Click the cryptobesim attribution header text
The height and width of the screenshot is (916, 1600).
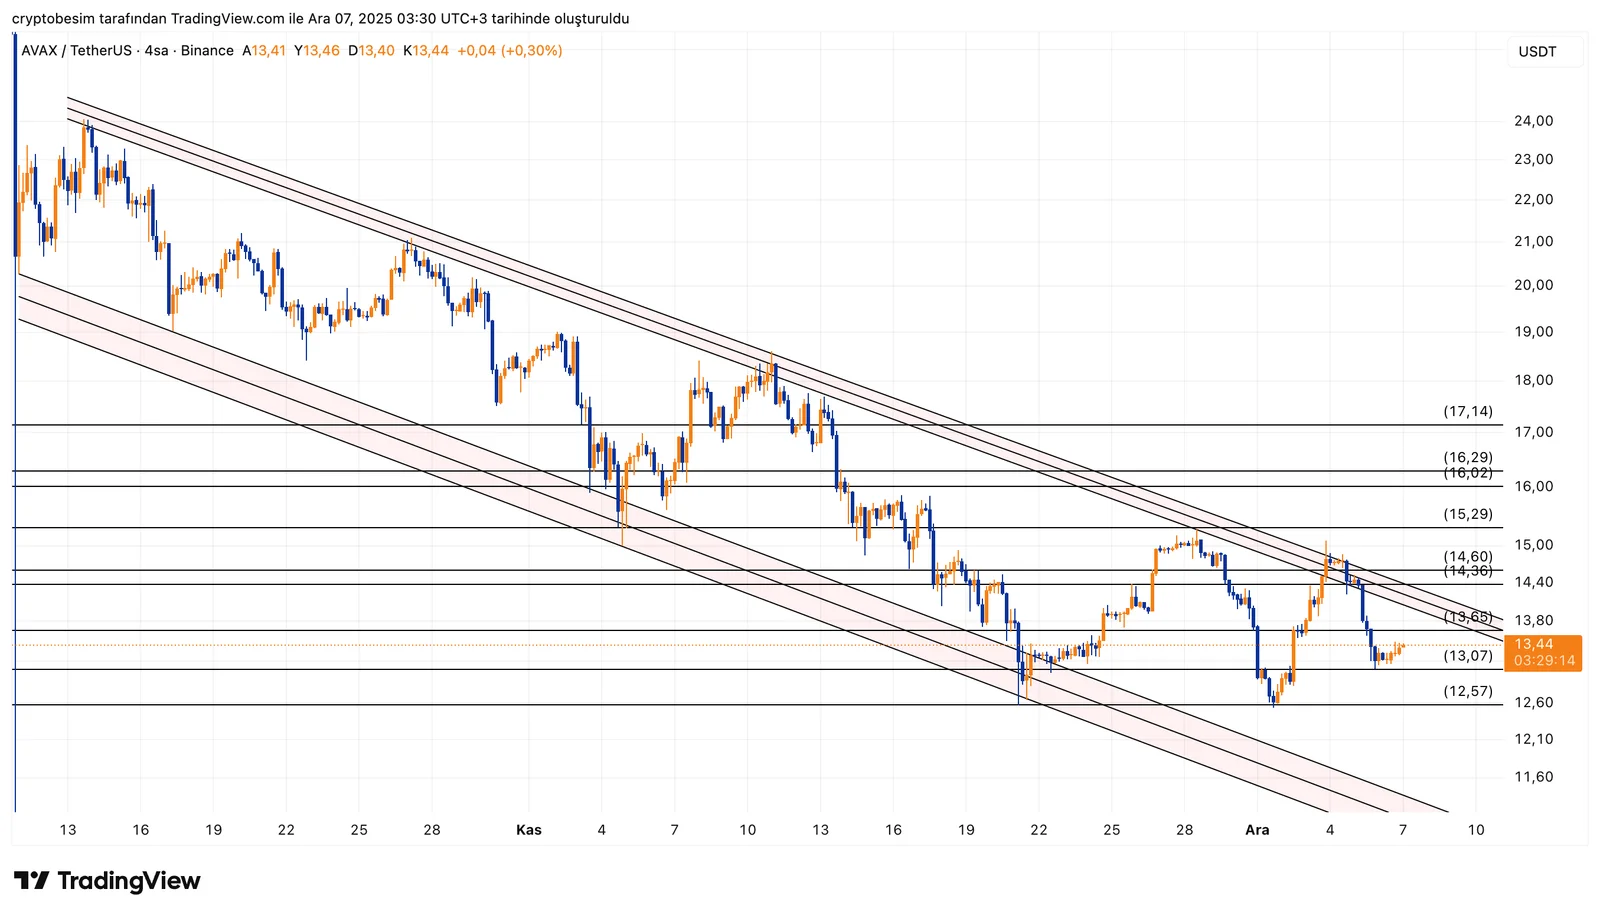[x=320, y=19]
